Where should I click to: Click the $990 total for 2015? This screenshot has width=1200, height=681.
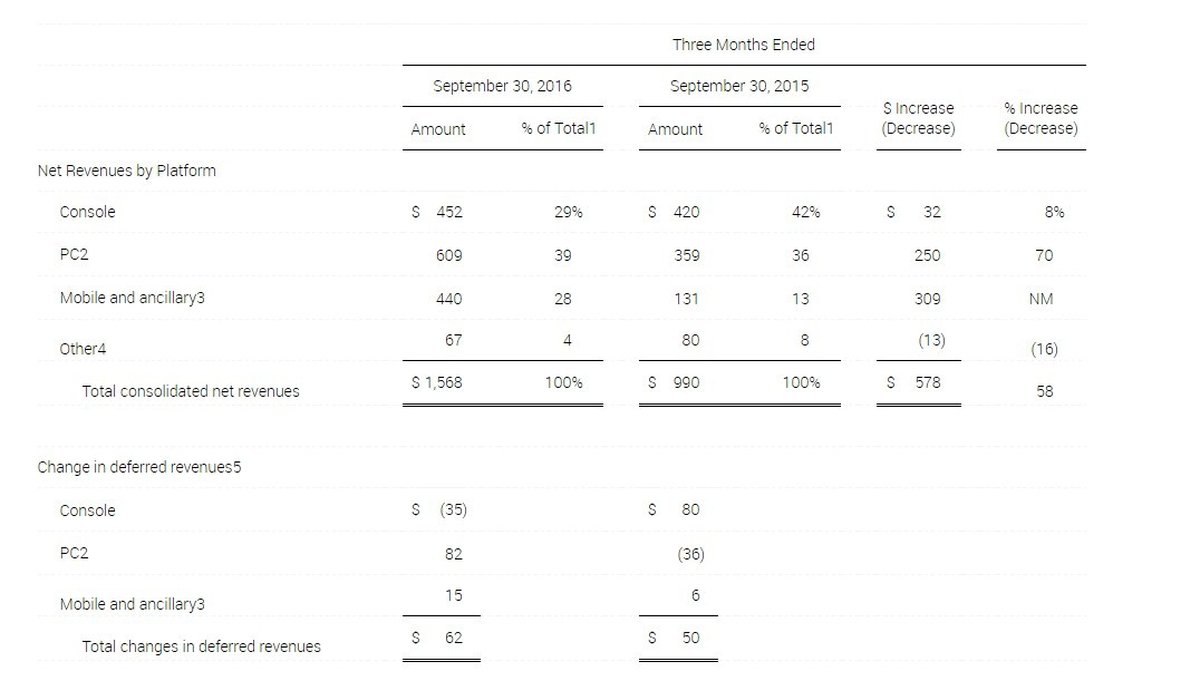(675, 382)
